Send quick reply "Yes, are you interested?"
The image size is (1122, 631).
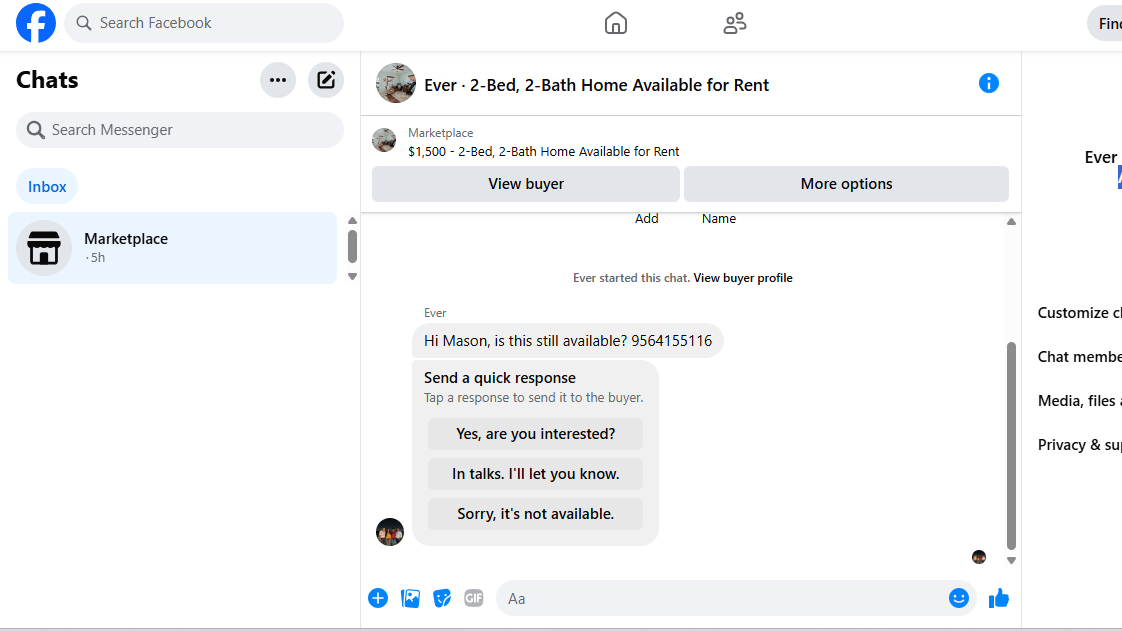click(x=535, y=434)
